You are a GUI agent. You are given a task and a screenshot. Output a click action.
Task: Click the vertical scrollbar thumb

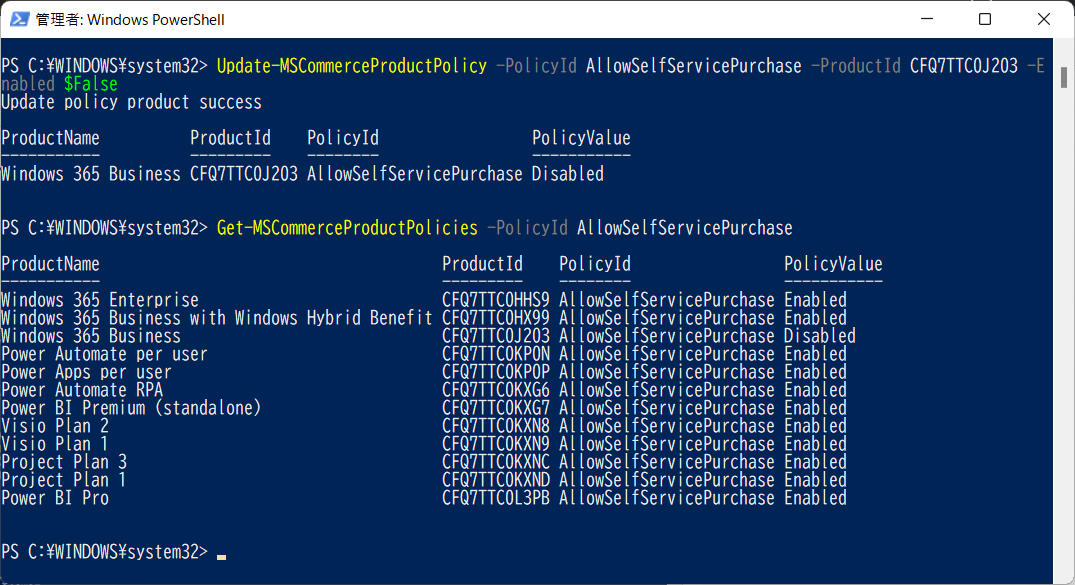[x=1063, y=77]
